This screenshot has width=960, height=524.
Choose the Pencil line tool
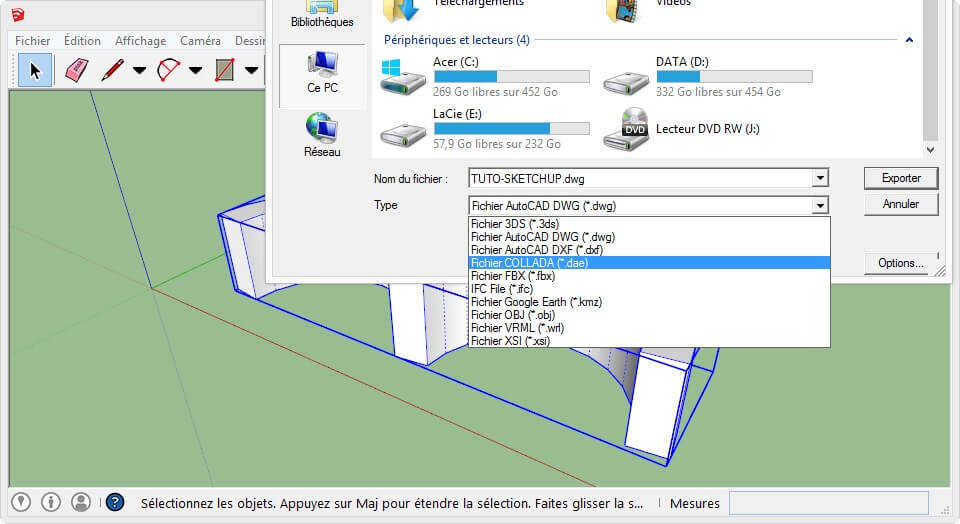[112, 70]
